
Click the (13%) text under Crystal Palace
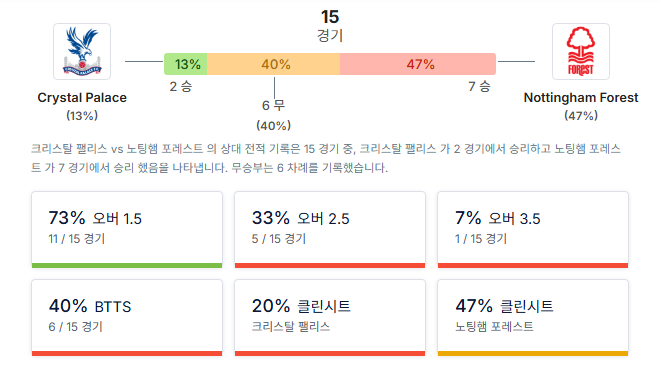82,115
